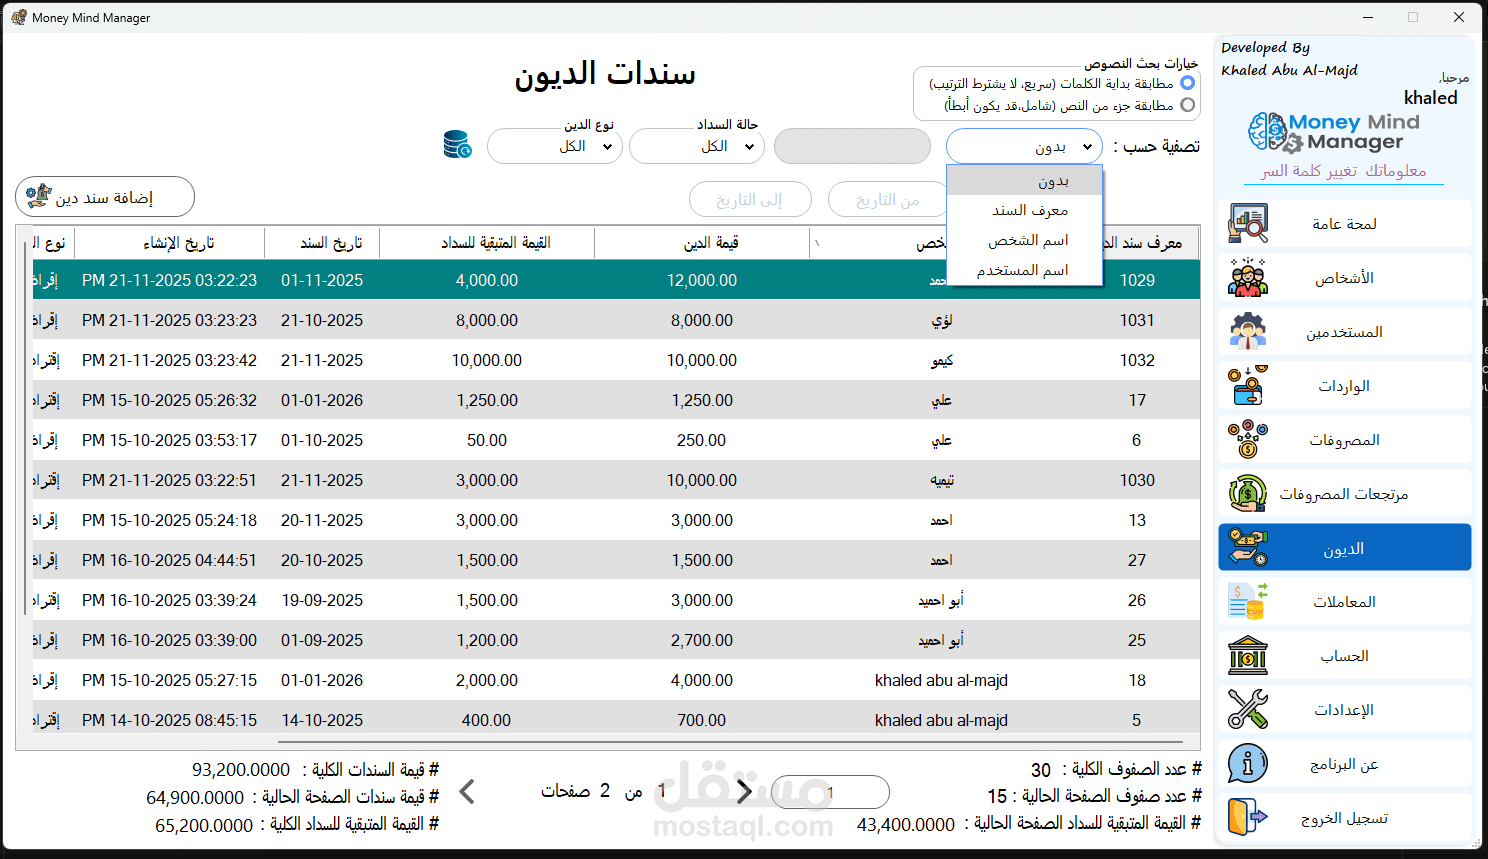Viewport: 1488px width, 859px height.
Task: Go to next page arrow
Action: (744, 792)
